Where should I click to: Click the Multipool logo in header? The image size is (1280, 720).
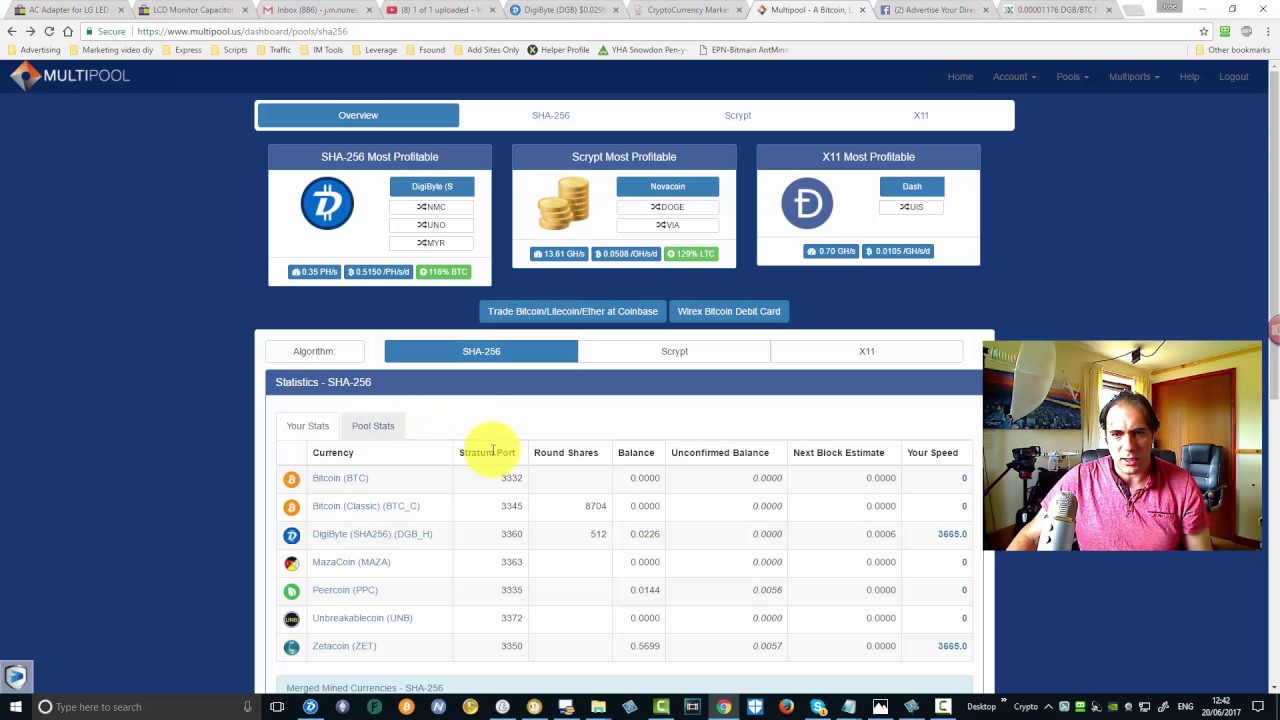click(70, 76)
